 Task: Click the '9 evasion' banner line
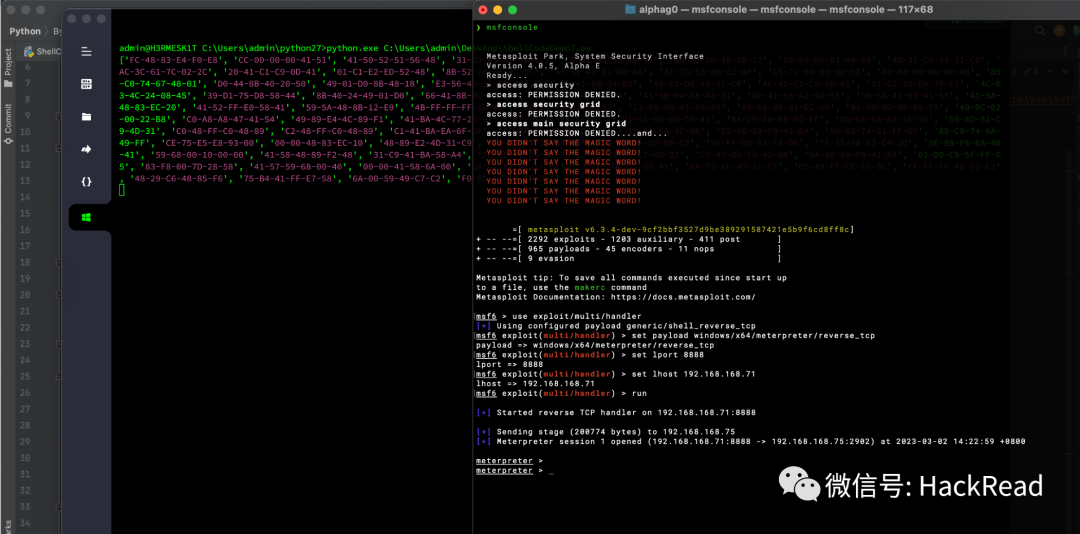tap(629, 258)
